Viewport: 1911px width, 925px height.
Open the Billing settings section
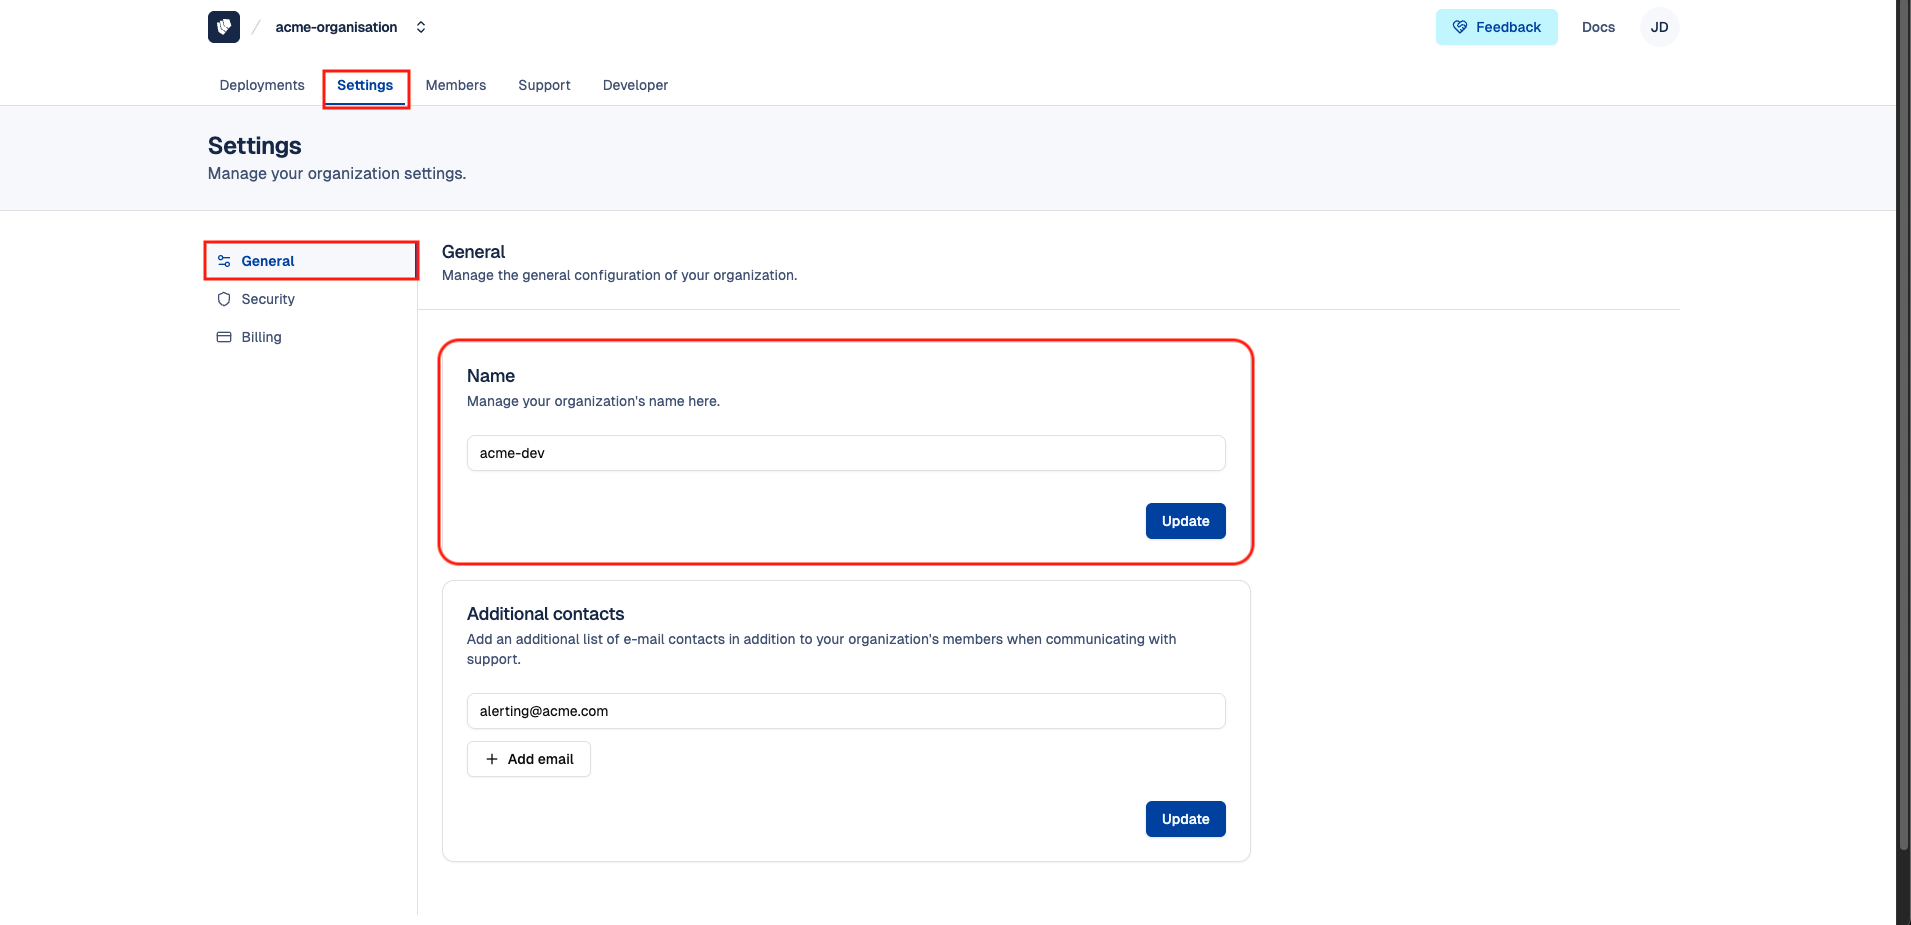[262, 337]
